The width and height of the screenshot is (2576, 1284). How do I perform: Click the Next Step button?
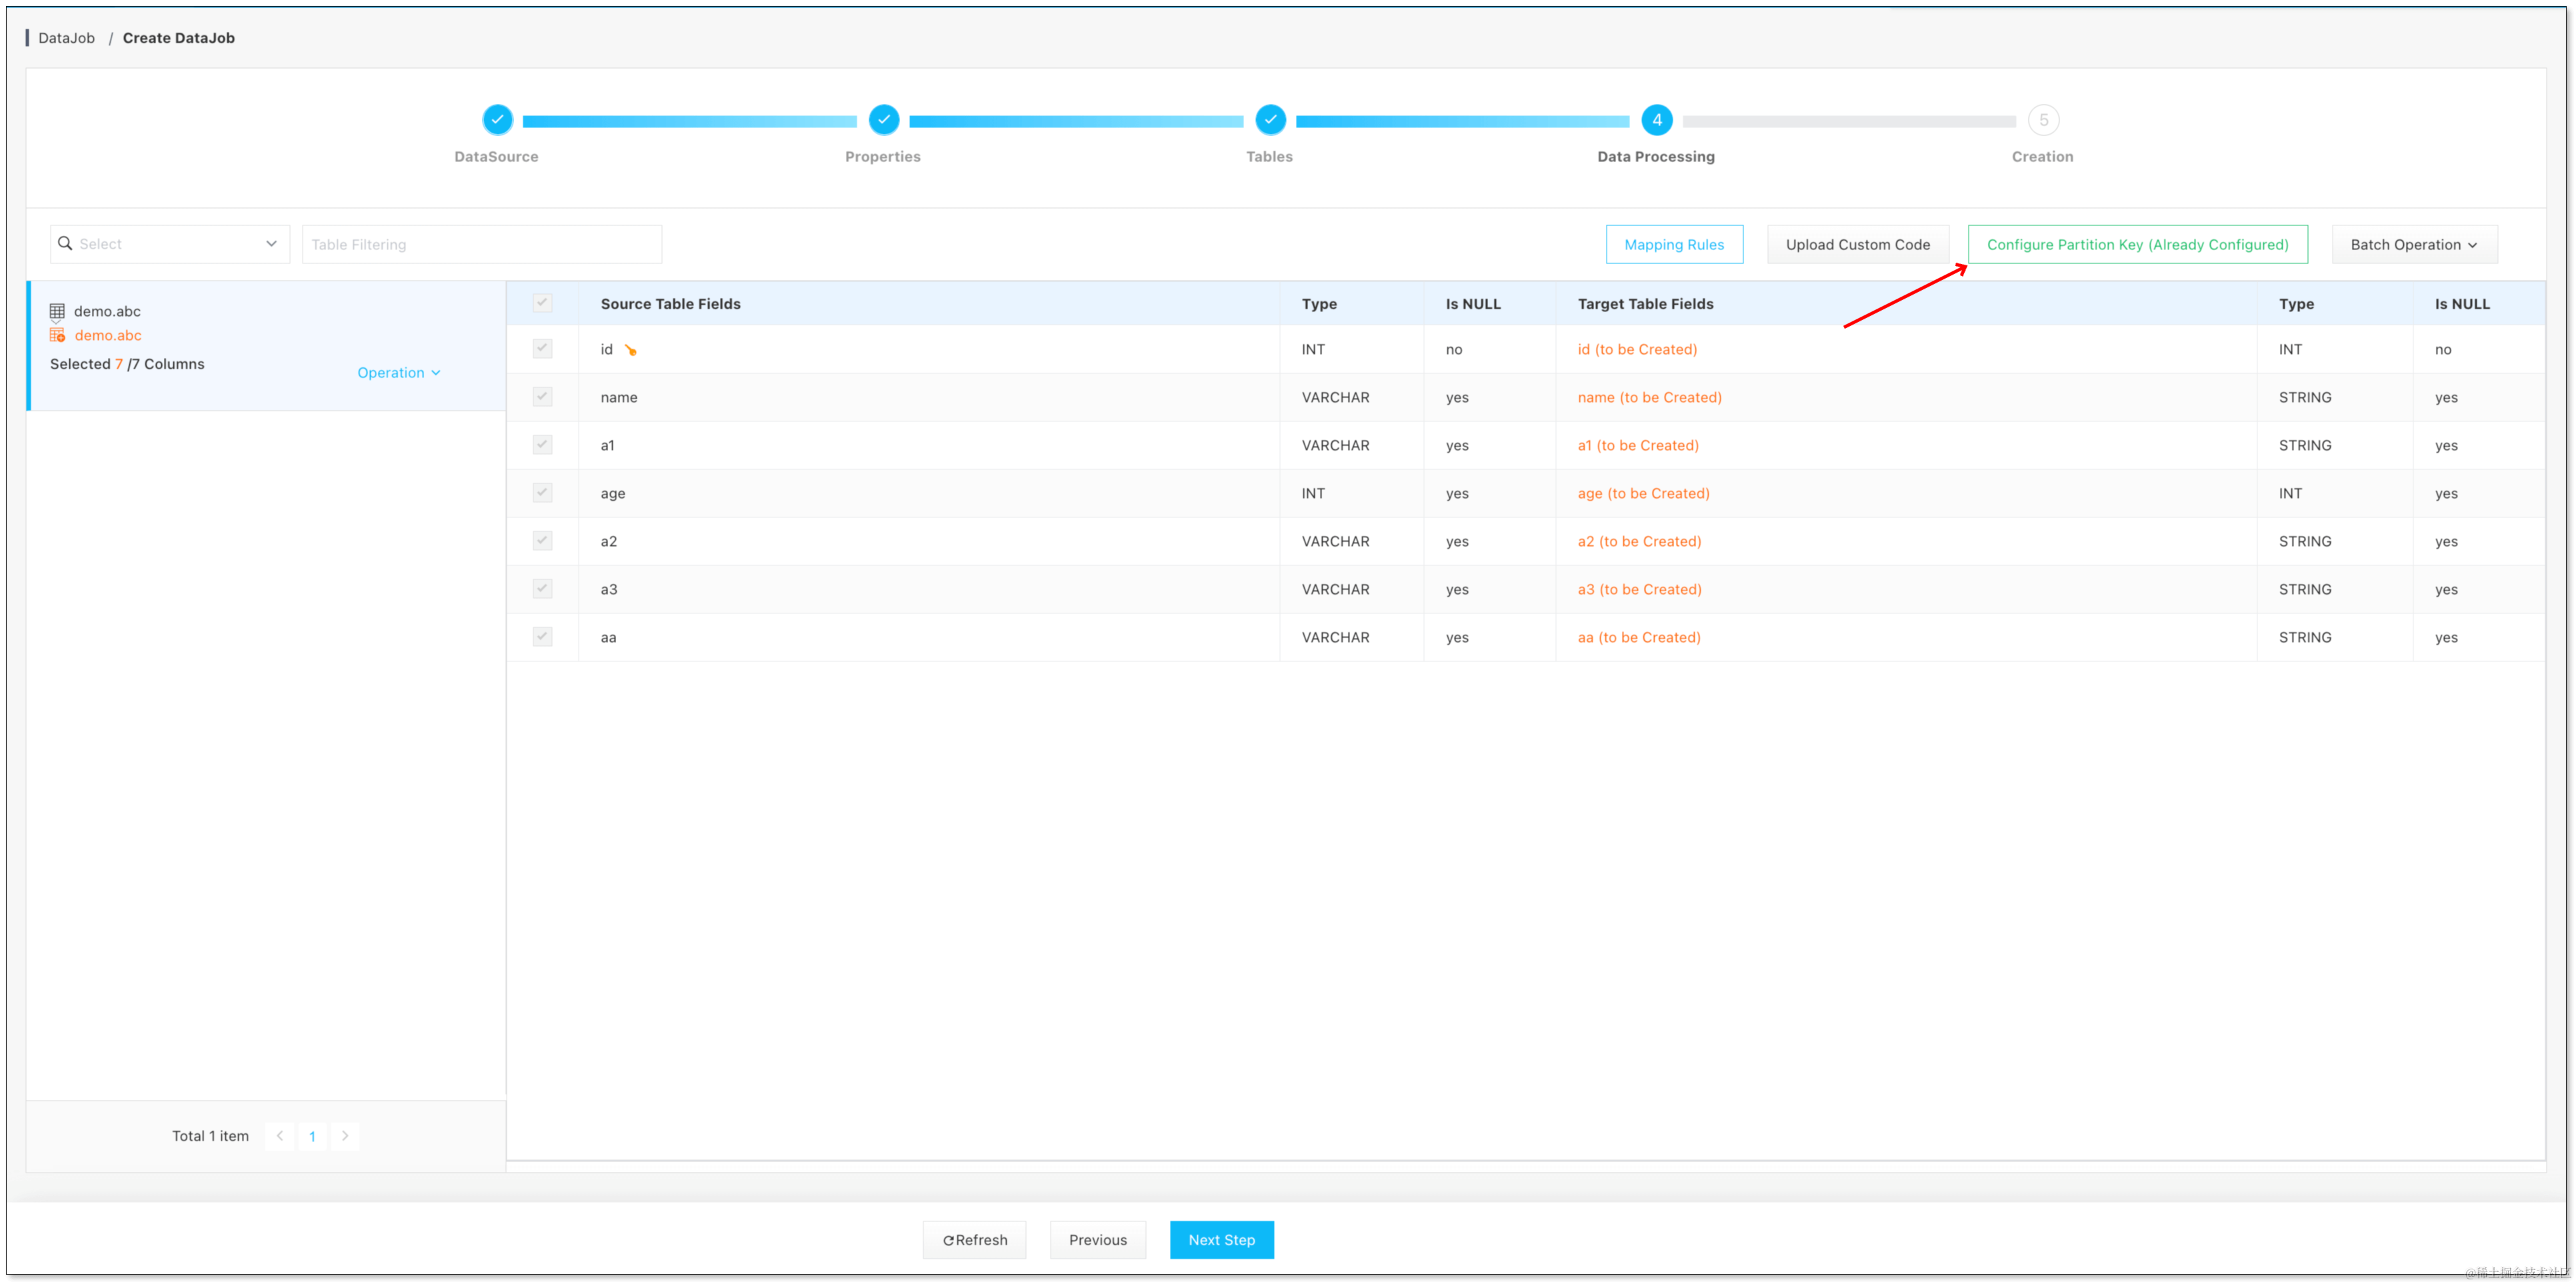tap(1221, 1240)
